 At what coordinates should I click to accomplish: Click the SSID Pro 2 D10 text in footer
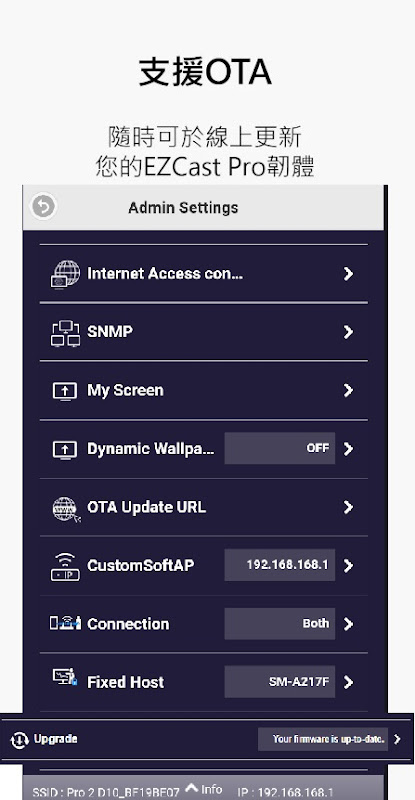point(106,793)
